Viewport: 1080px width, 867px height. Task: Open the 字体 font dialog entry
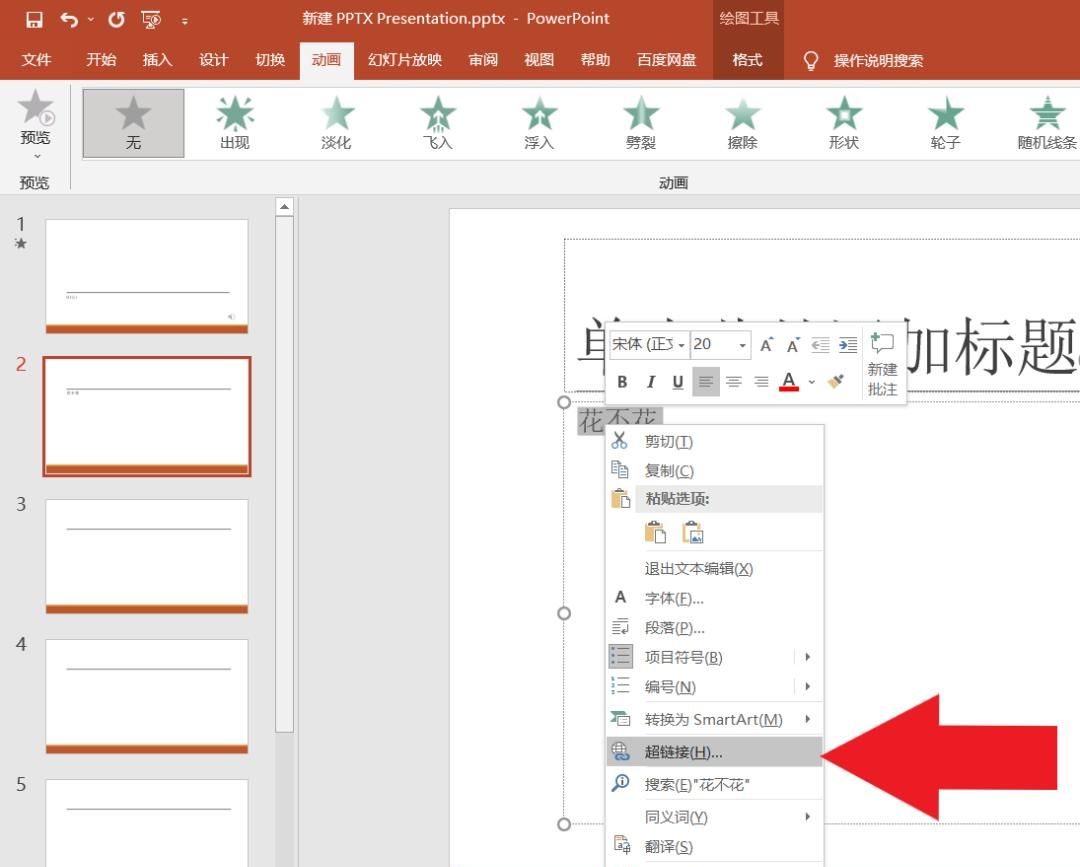pos(673,598)
